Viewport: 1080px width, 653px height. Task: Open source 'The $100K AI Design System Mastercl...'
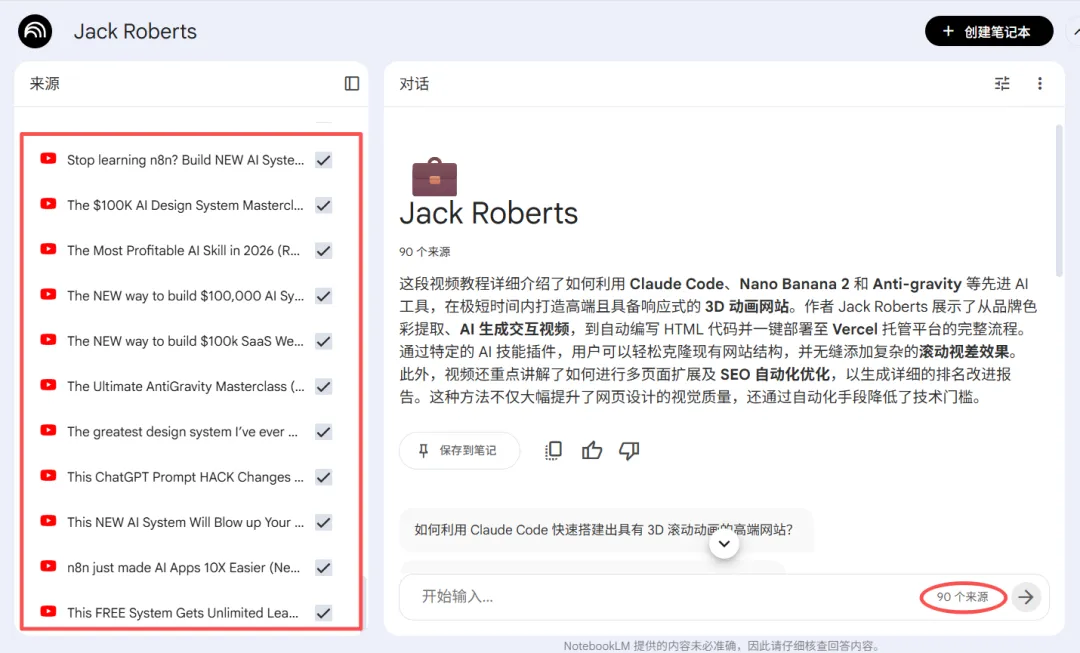click(x=185, y=205)
